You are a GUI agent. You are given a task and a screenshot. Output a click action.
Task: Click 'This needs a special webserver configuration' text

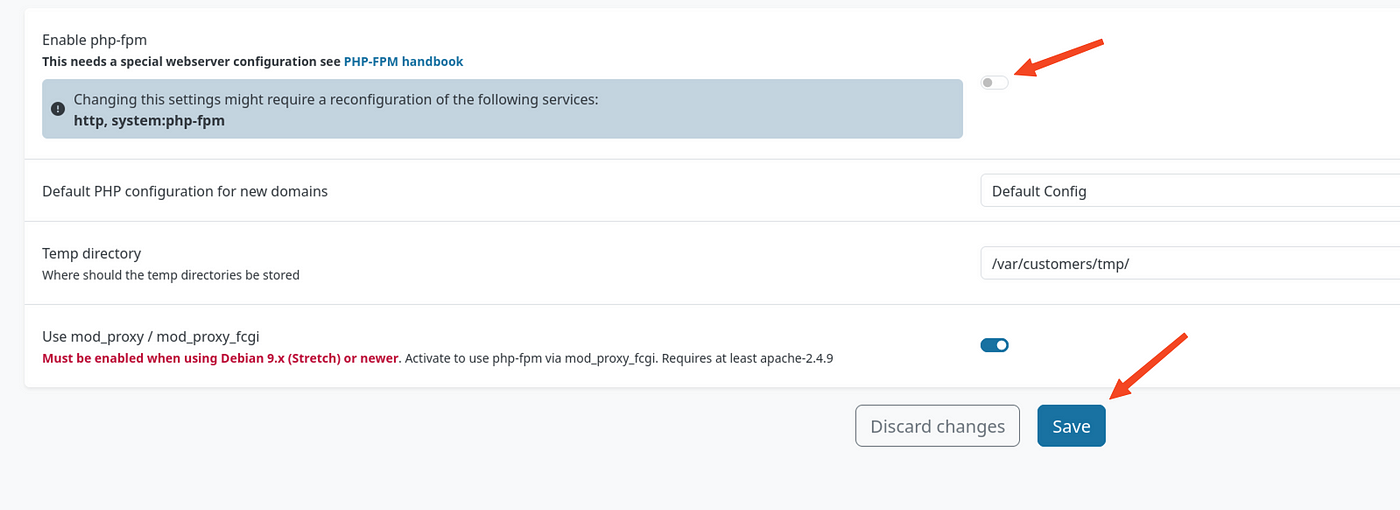pyautogui.click(x=191, y=61)
